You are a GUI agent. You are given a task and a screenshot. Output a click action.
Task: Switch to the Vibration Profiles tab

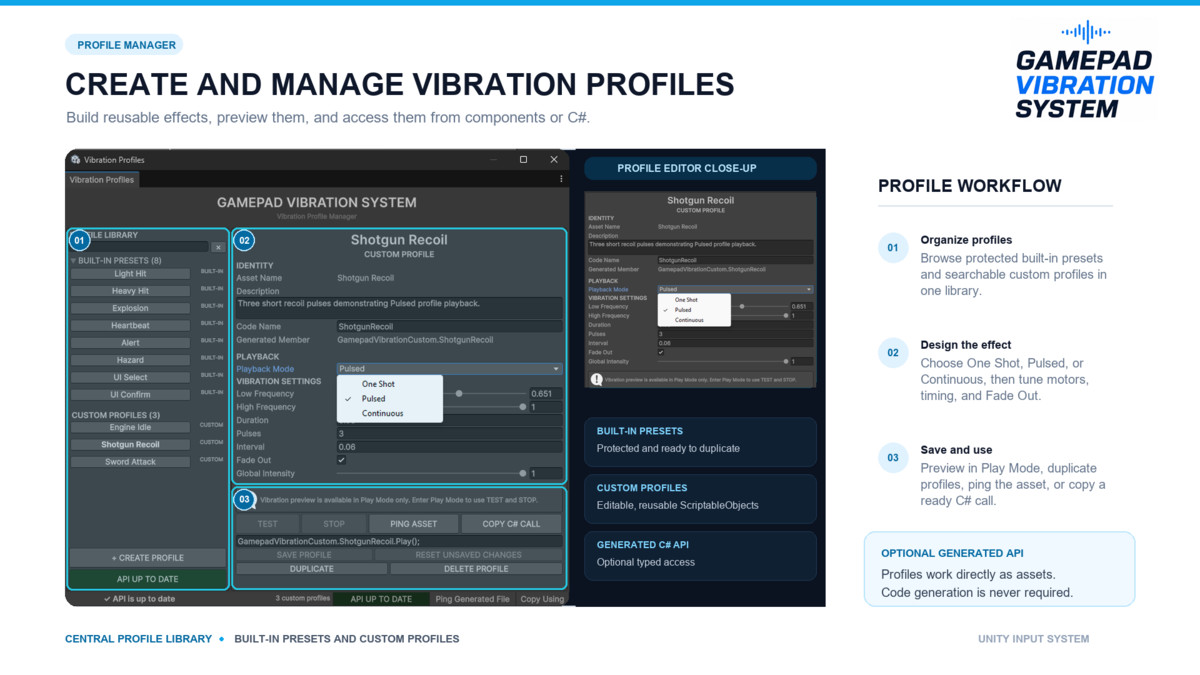click(102, 180)
